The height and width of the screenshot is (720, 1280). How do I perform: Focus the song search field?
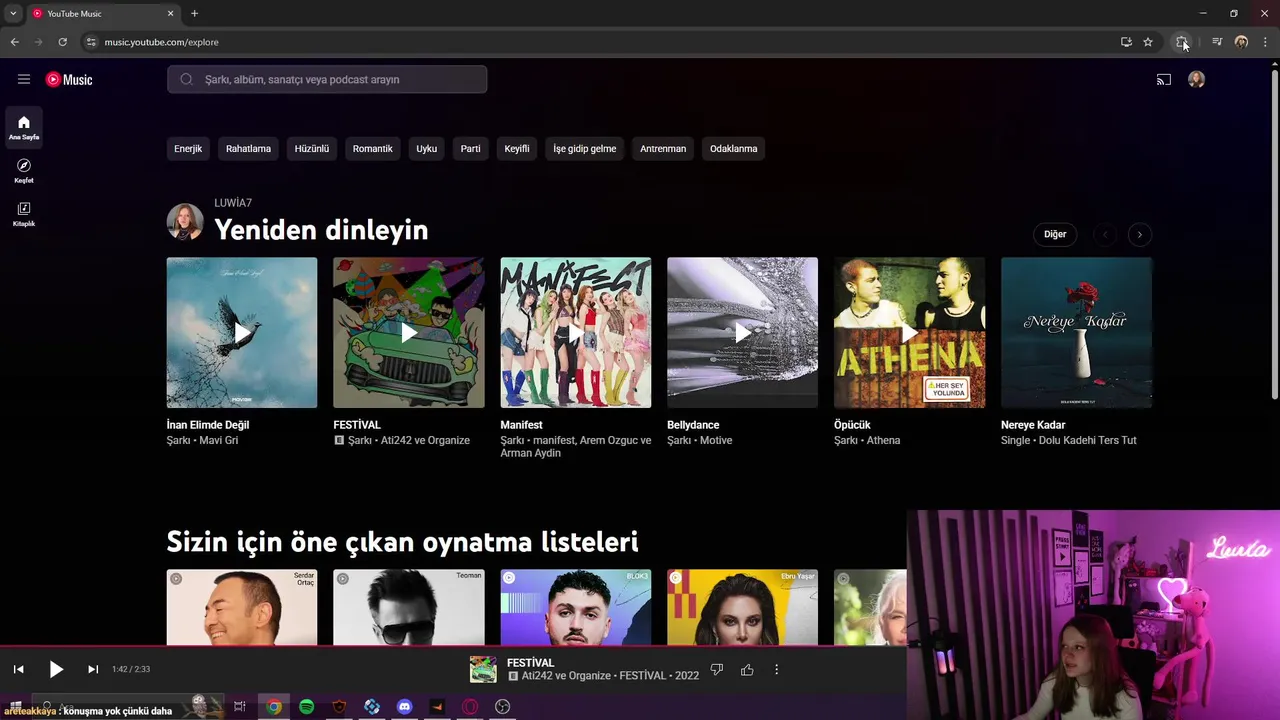pos(327,79)
